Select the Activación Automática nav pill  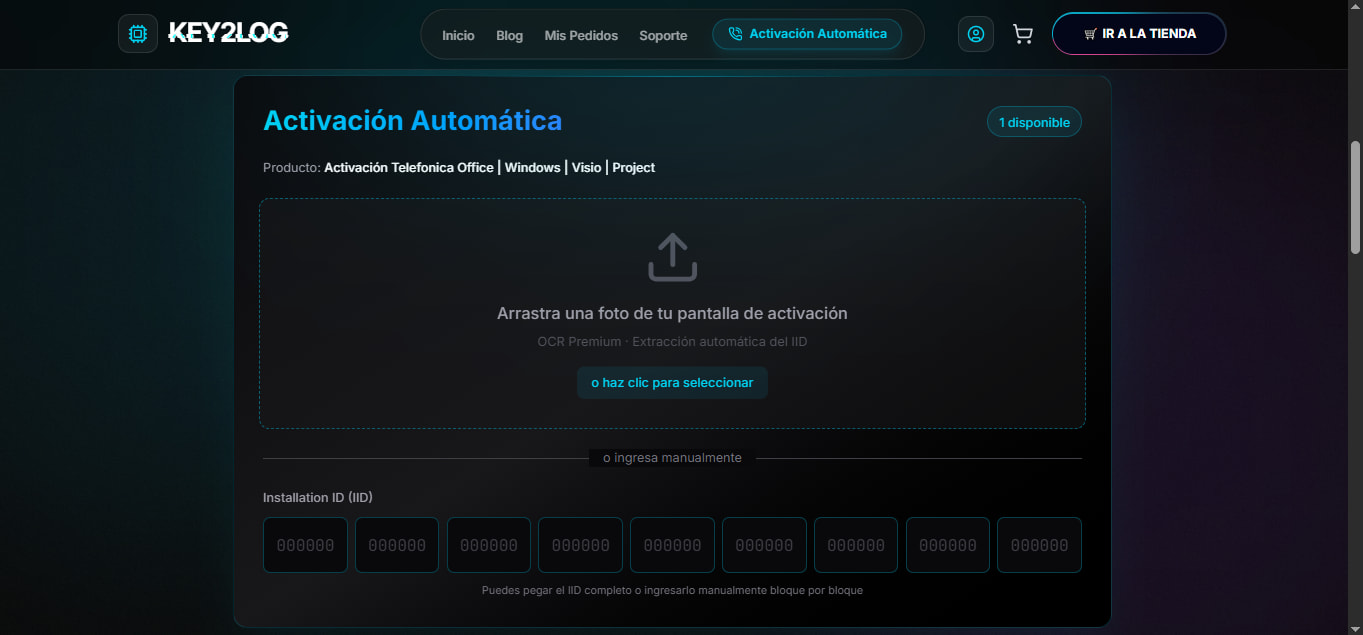point(807,34)
